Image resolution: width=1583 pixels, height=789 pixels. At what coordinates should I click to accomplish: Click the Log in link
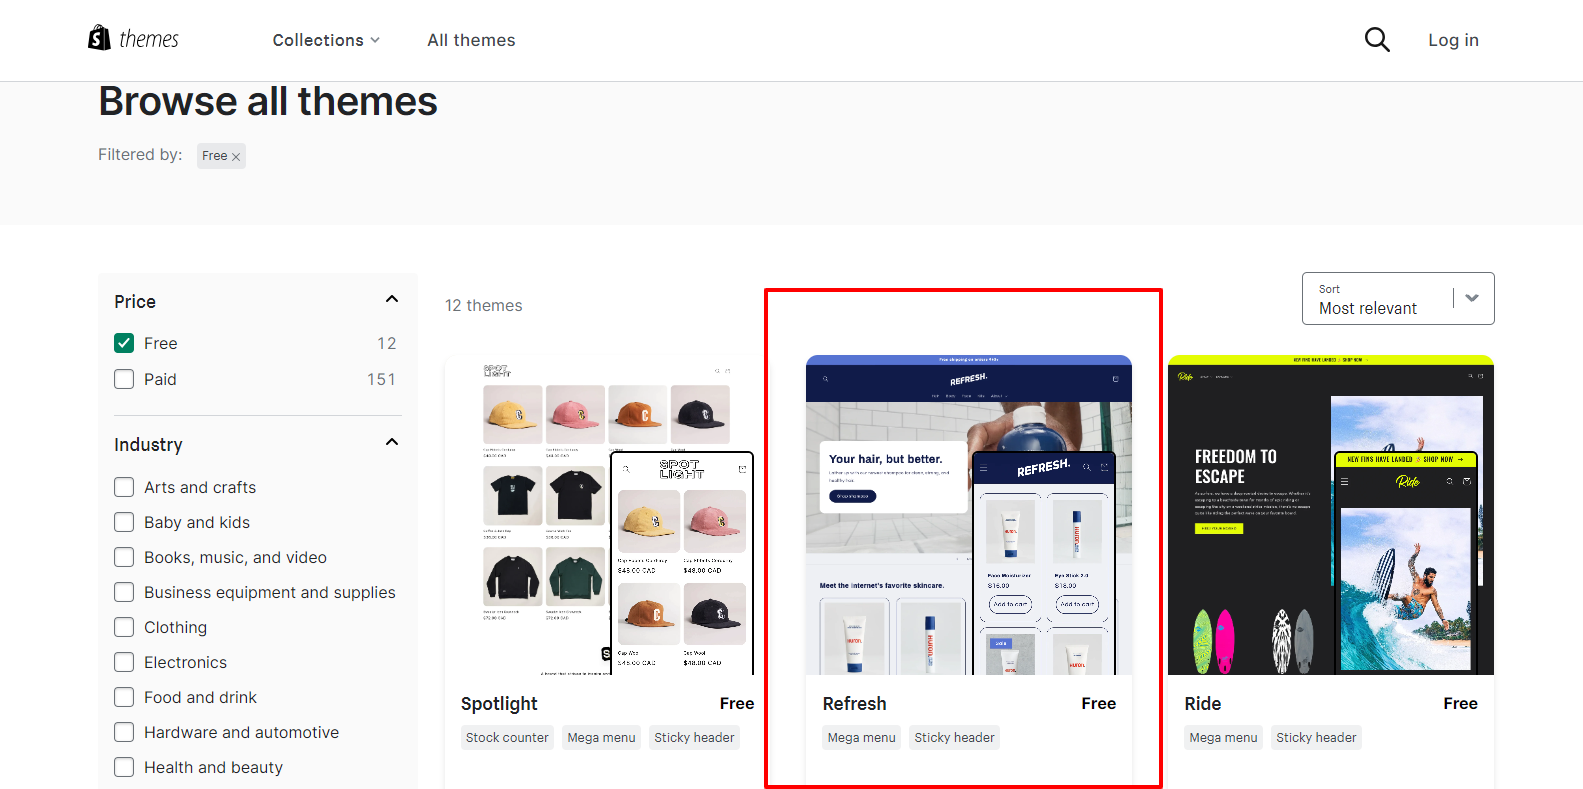(x=1453, y=40)
